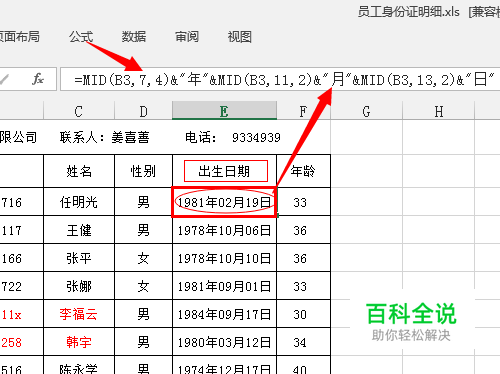Click the 姓名 header cell

pyautogui.click(x=79, y=171)
